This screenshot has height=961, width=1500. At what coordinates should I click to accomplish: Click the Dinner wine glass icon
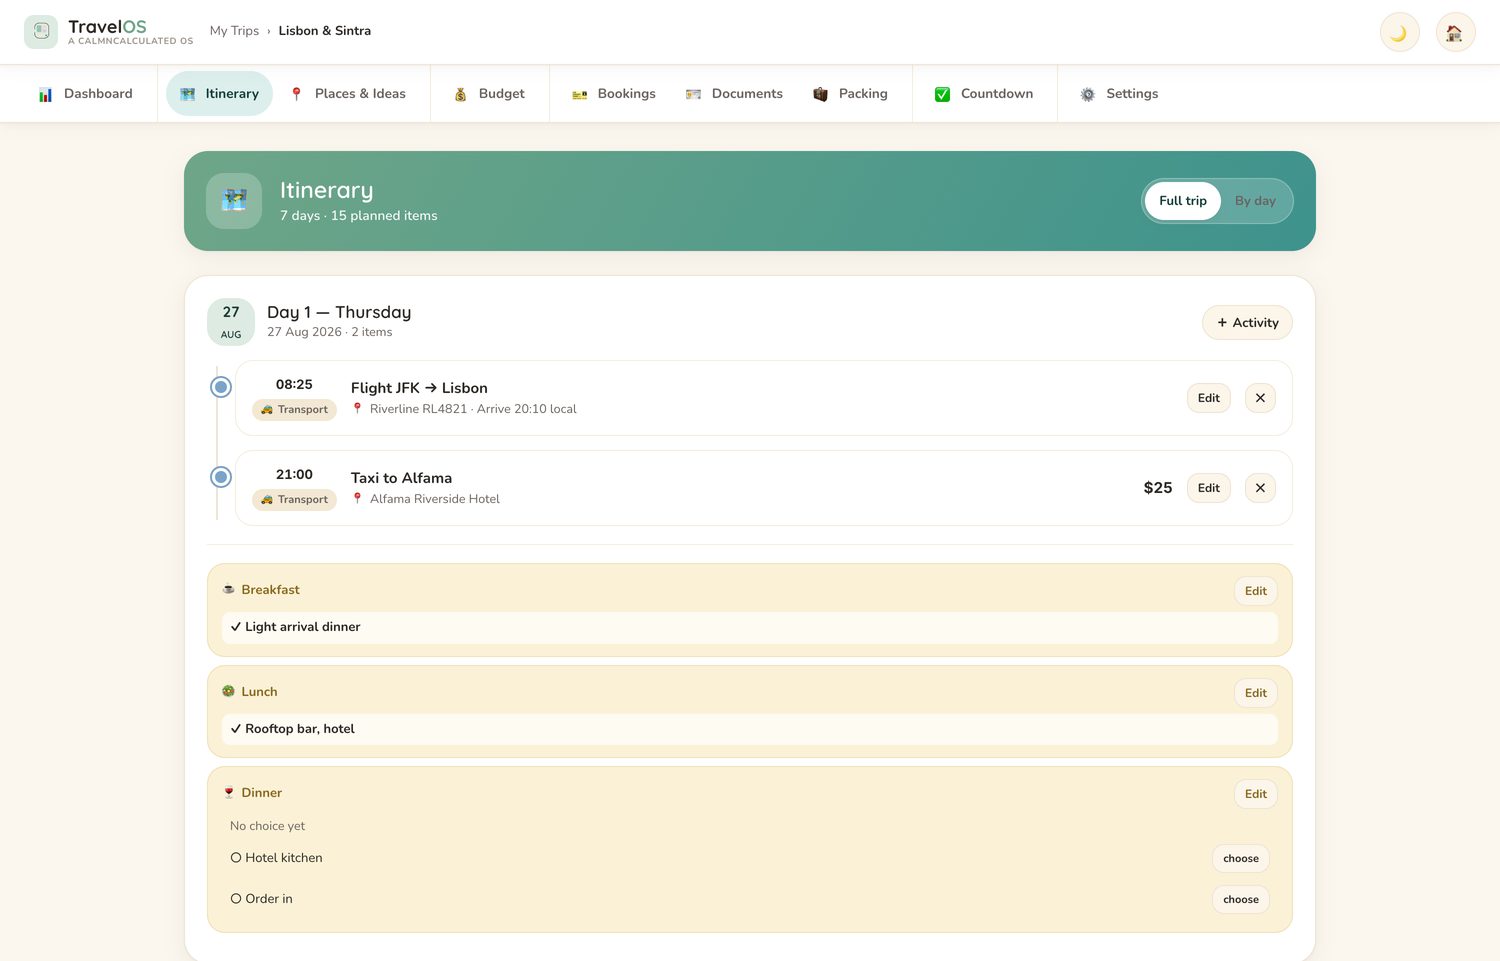228,793
